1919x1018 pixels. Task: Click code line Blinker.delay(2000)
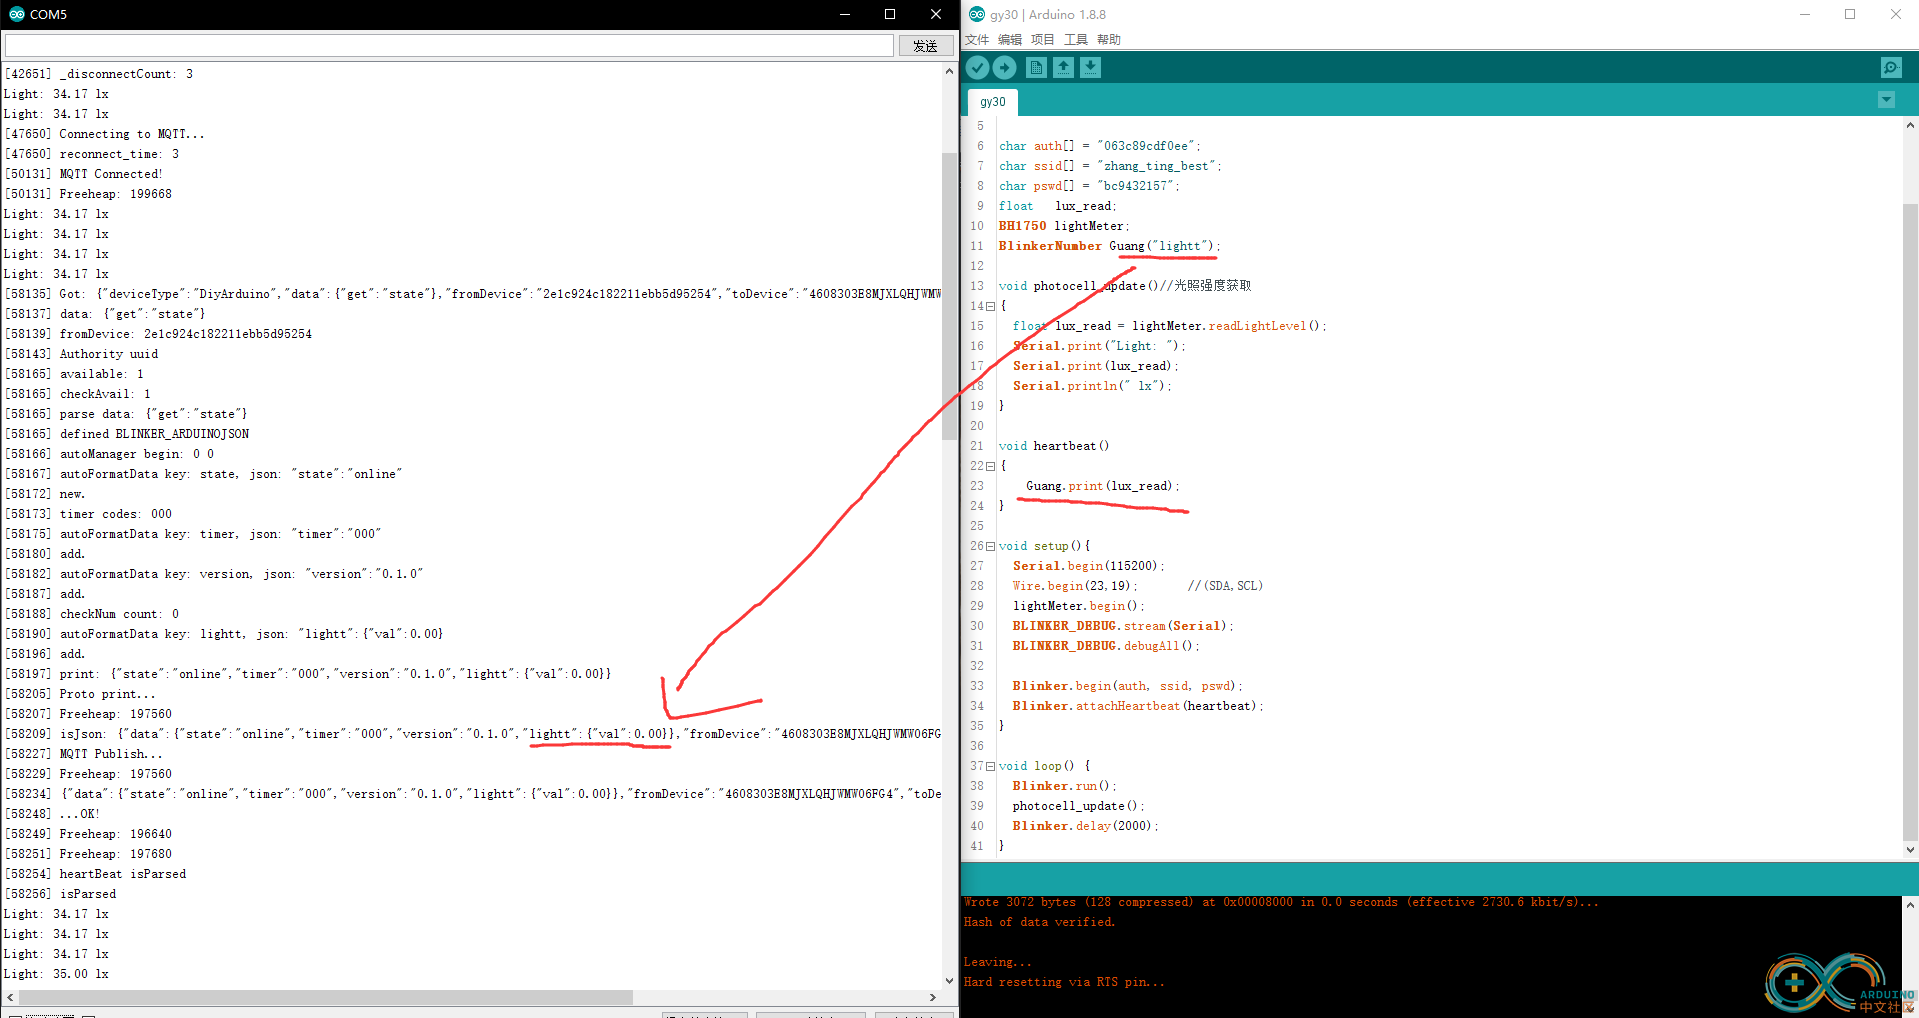coord(1086,826)
